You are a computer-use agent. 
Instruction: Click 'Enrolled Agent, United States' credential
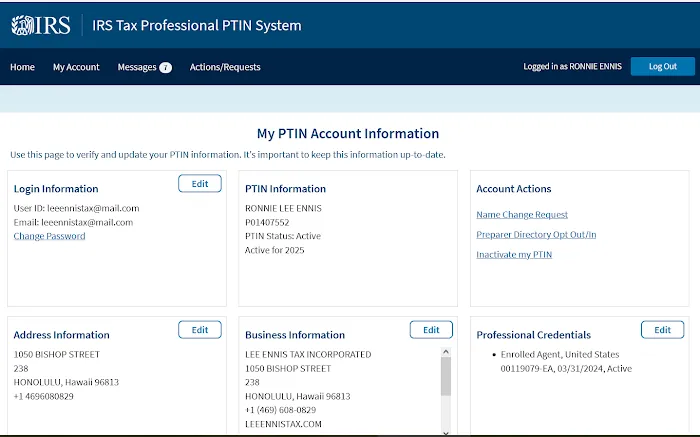pyautogui.click(x=560, y=354)
